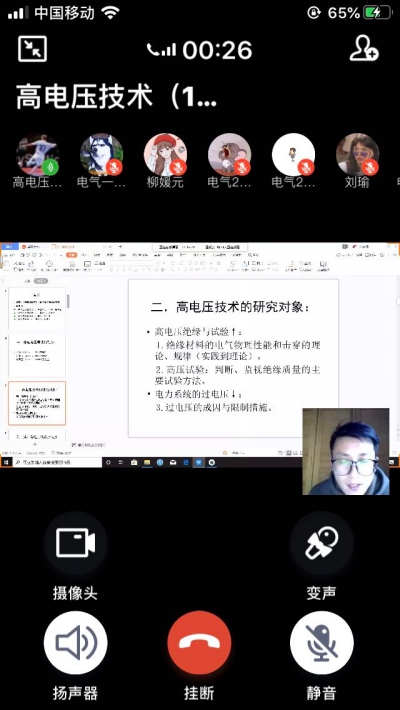This screenshot has height=710, width=400.
Task: Open the voice changer (变声) option
Action: coord(321,542)
